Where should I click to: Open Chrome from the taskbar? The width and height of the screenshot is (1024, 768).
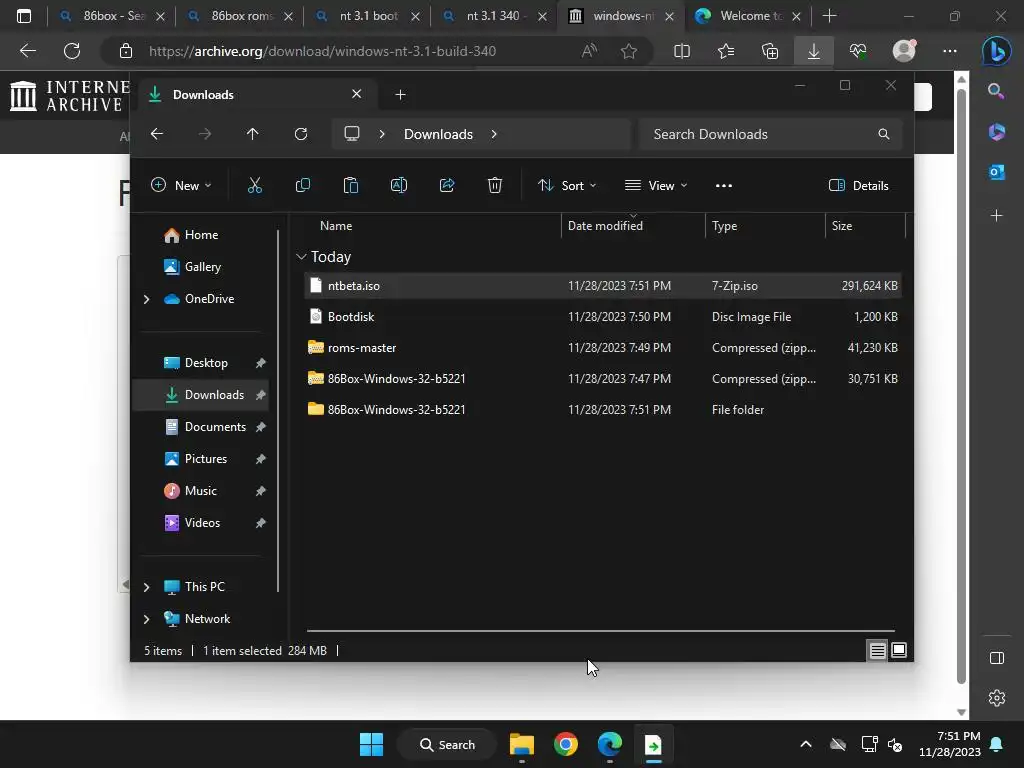point(566,744)
